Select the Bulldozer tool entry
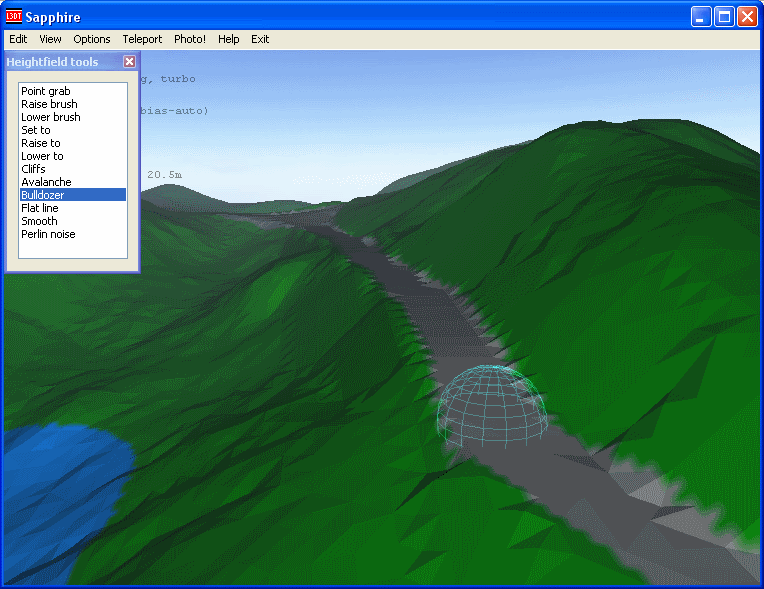 tap(43, 195)
